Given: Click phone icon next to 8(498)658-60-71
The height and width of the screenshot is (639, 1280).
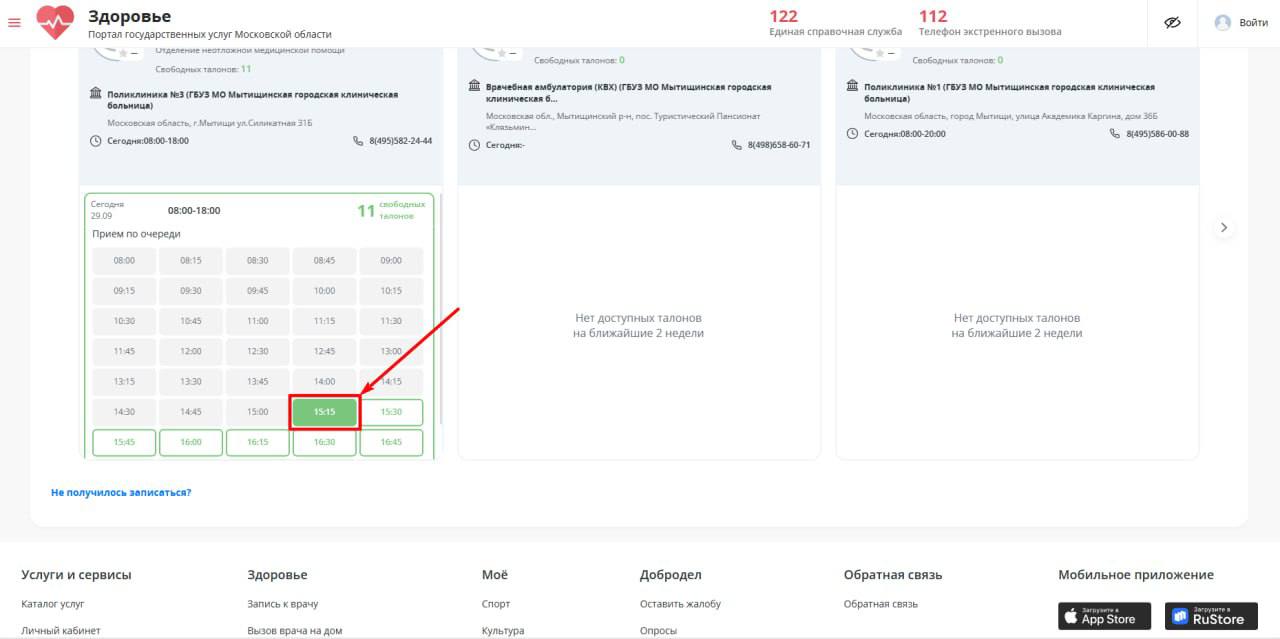Looking at the screenshot, I should [737, 145].
